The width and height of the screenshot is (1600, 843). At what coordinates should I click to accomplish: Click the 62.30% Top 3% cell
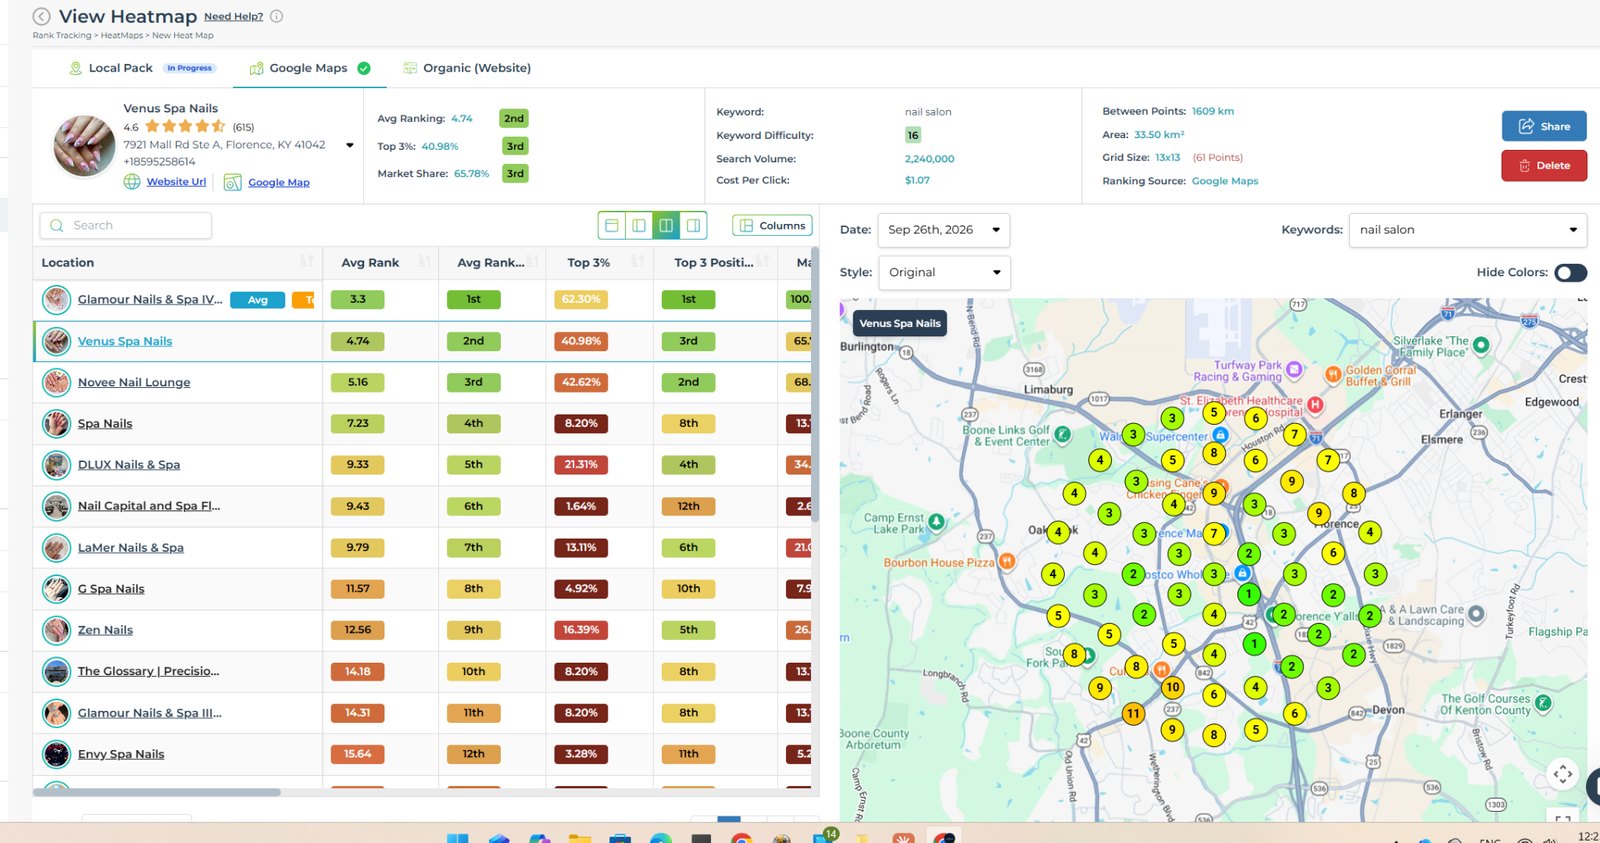pos(581,299)
